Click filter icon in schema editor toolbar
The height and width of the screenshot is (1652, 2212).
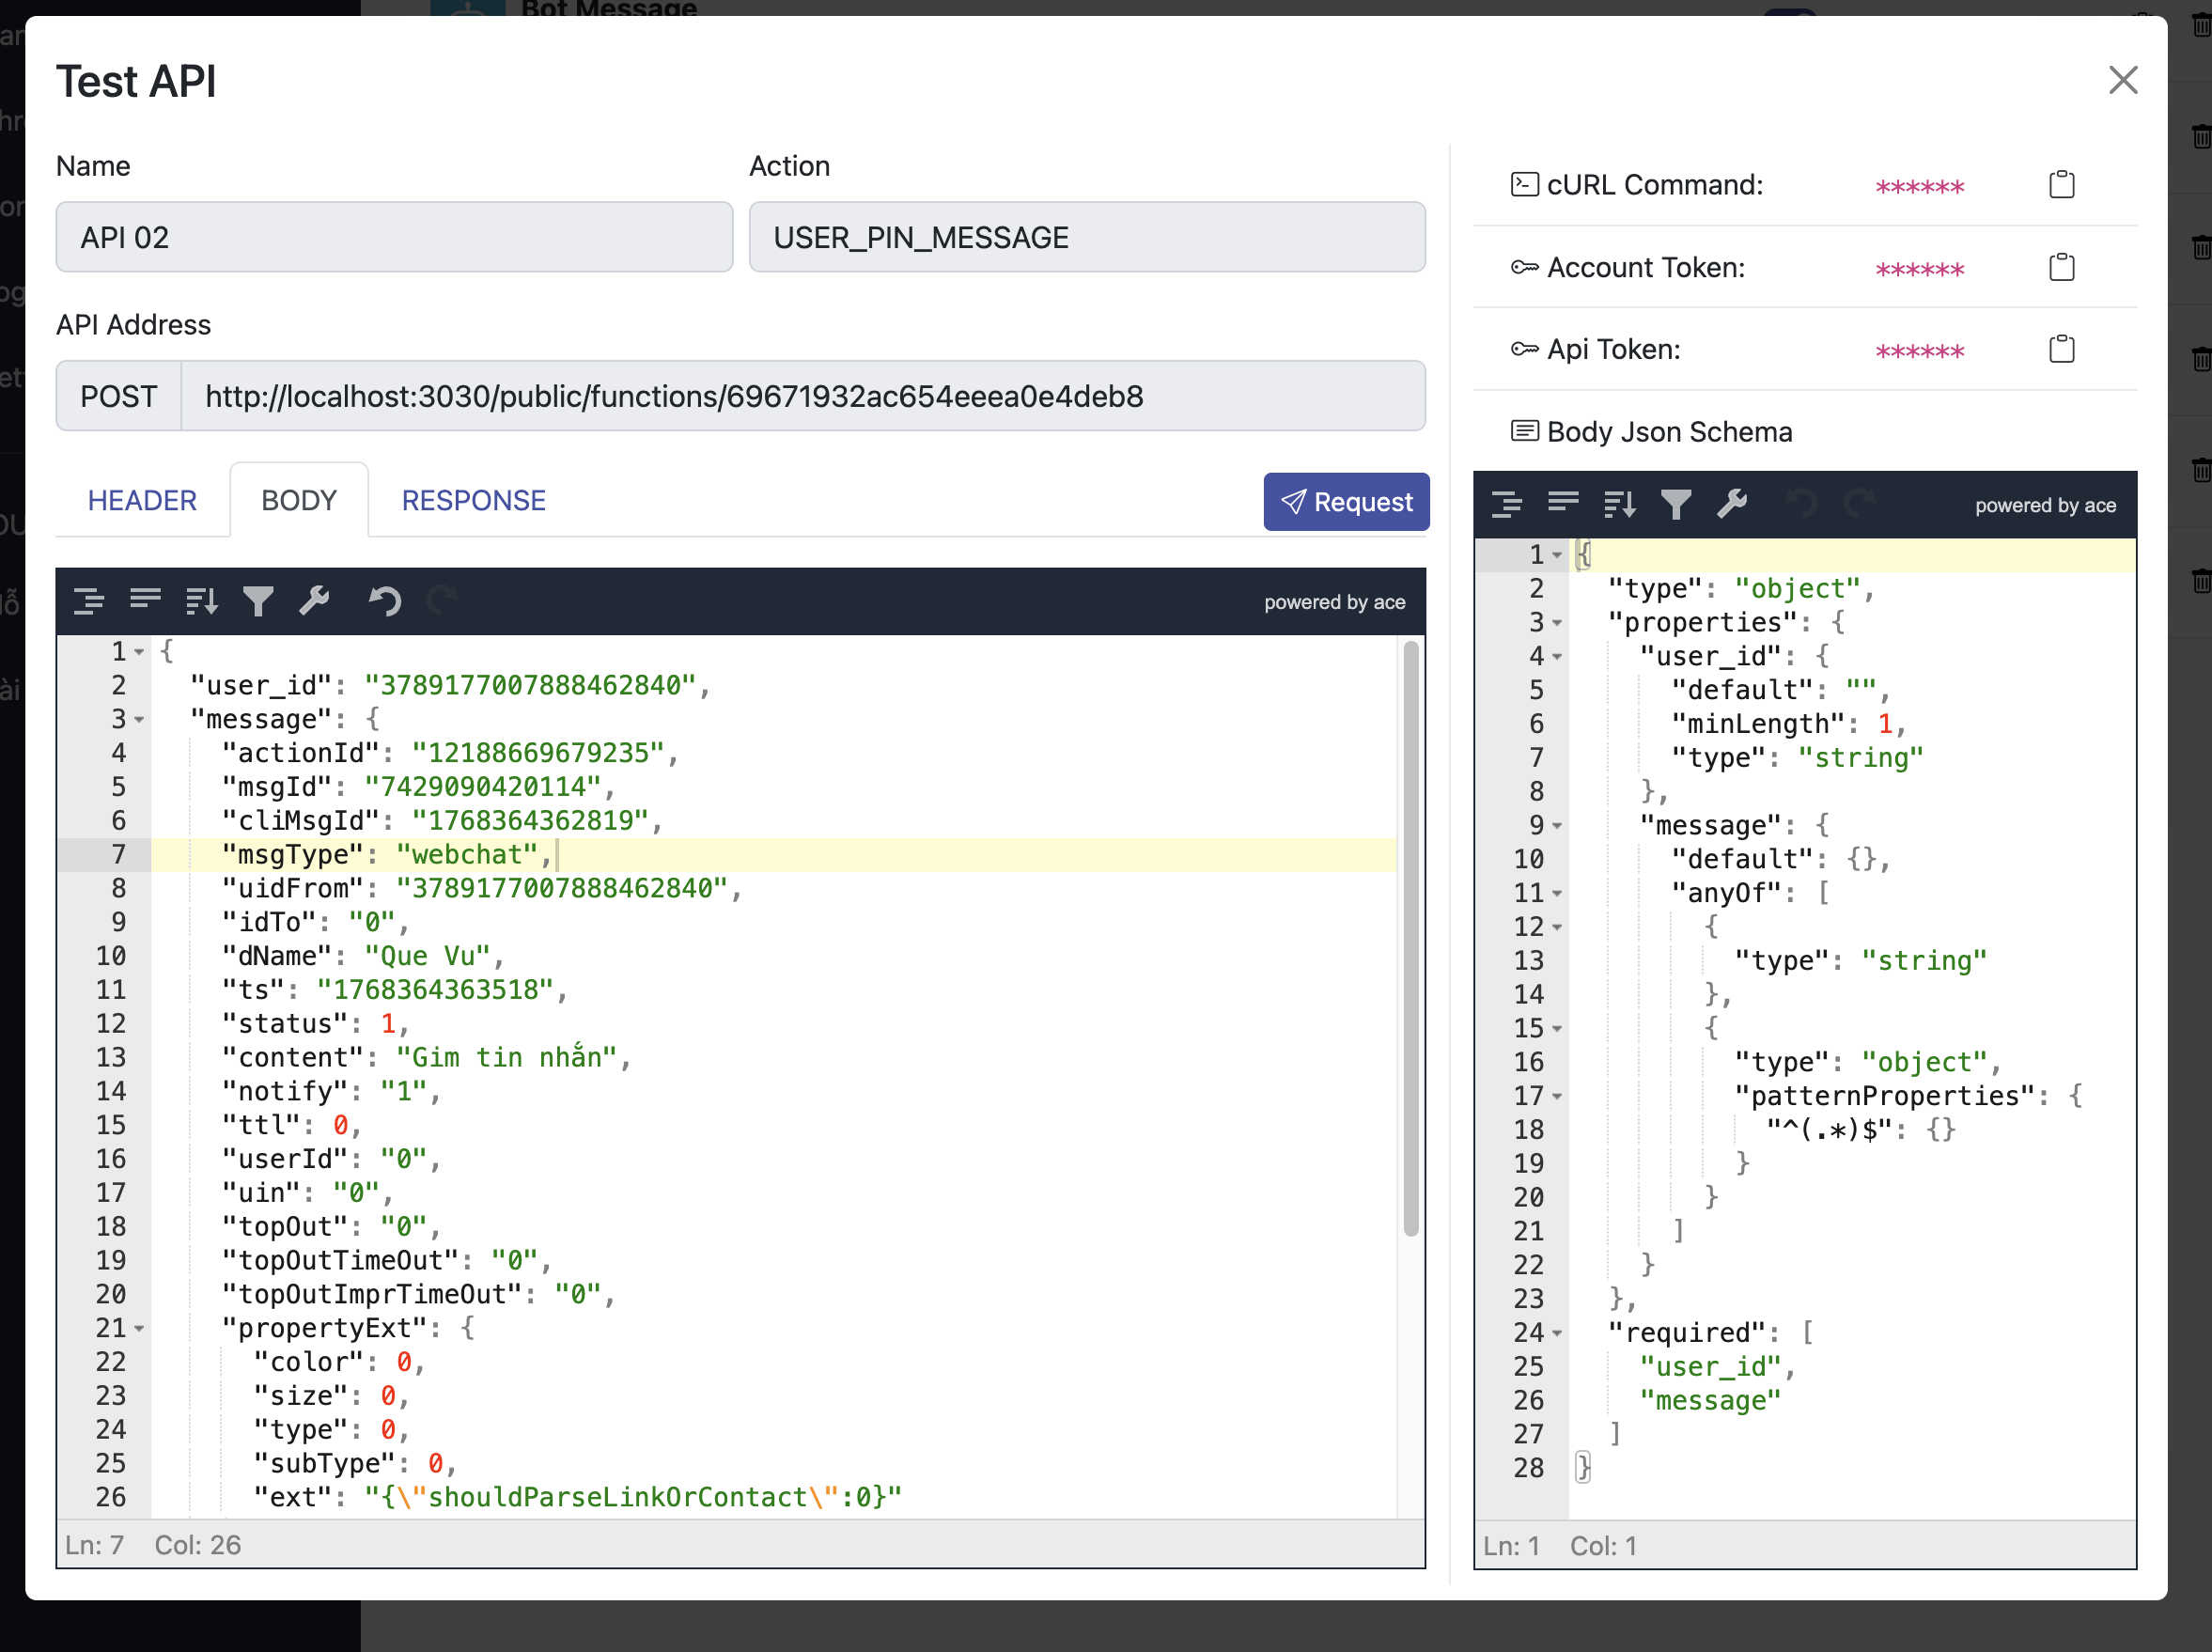[1676, 504]
